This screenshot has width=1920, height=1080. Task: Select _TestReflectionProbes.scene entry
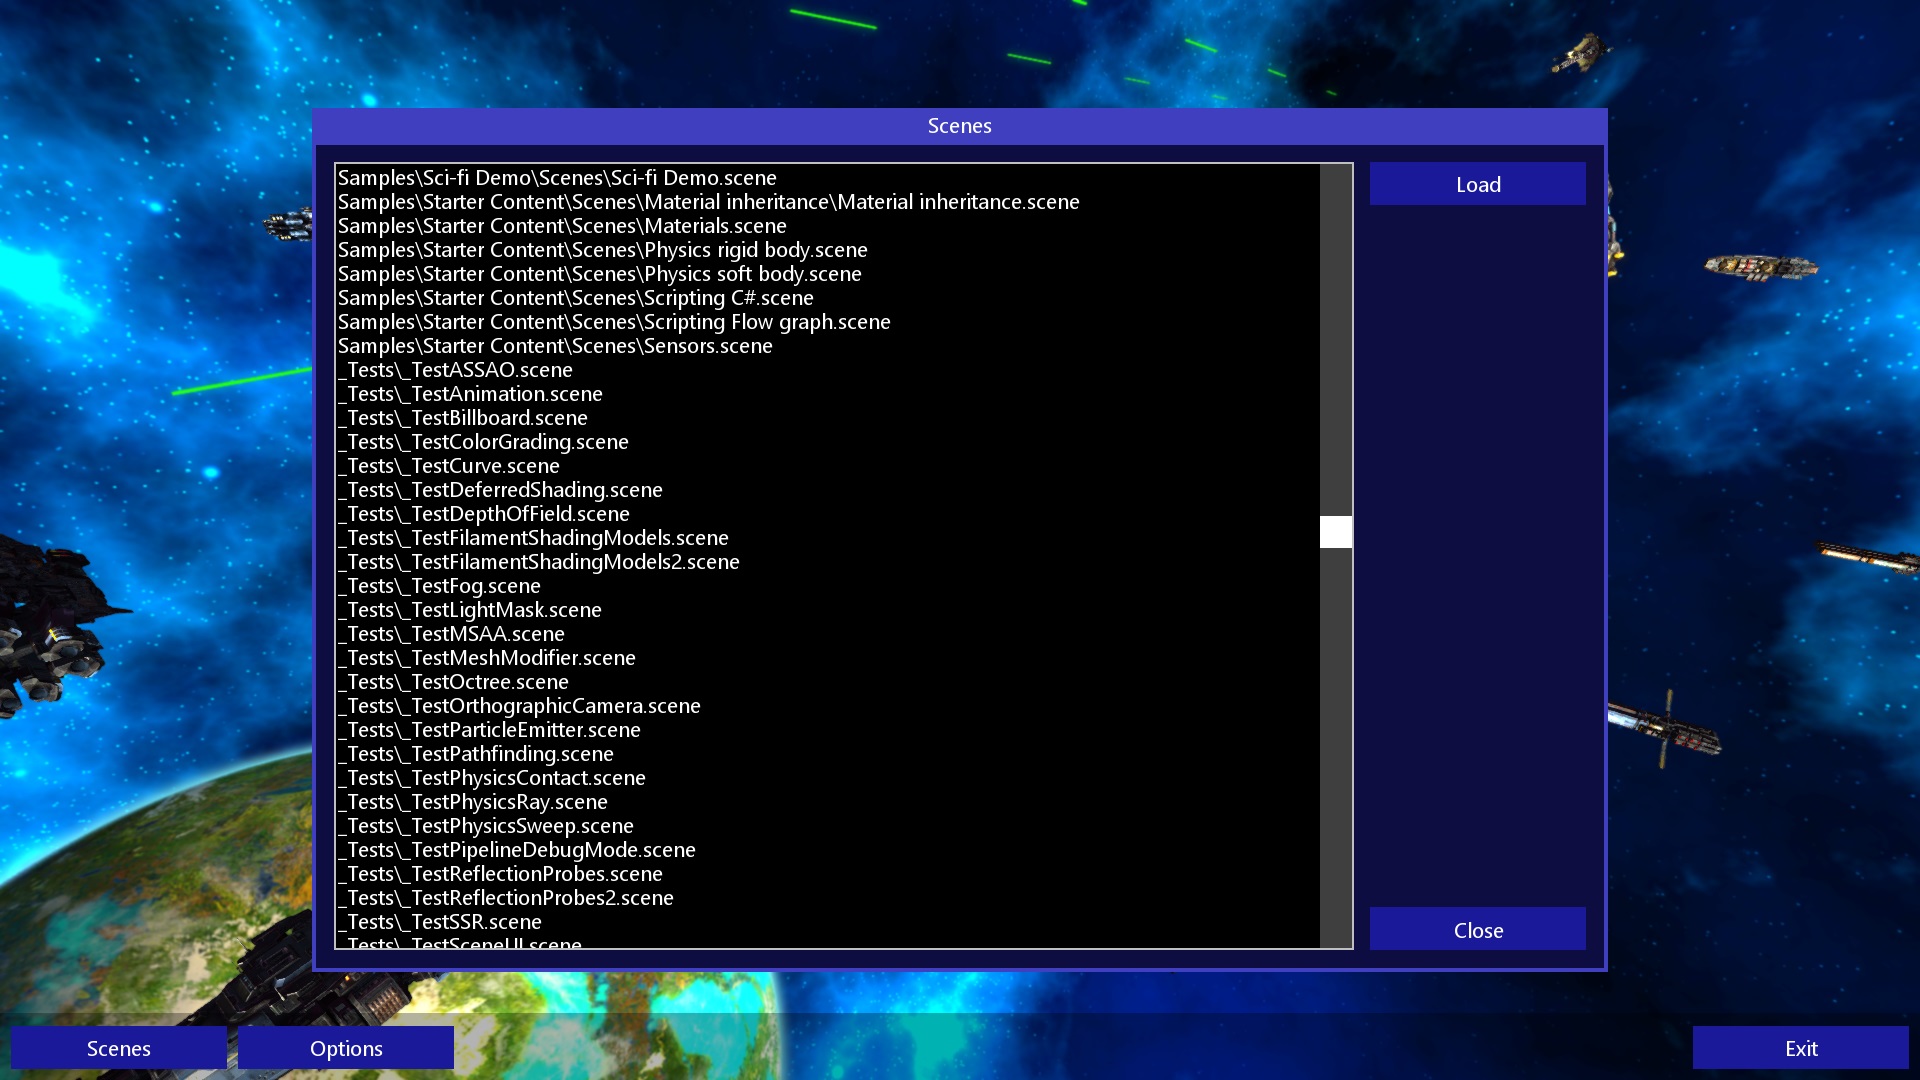pos(500,874)
